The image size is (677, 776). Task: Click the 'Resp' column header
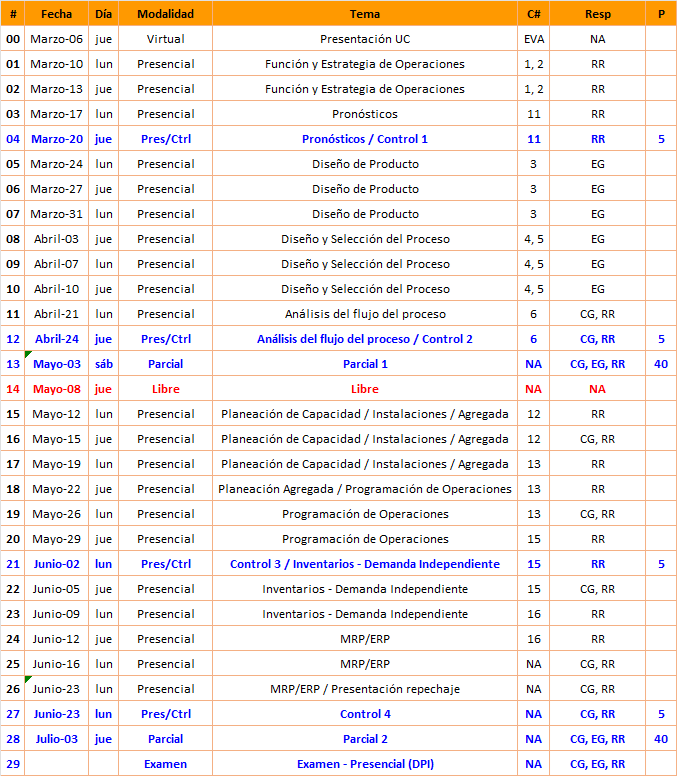pyautogui.click(x=597, y=14)
